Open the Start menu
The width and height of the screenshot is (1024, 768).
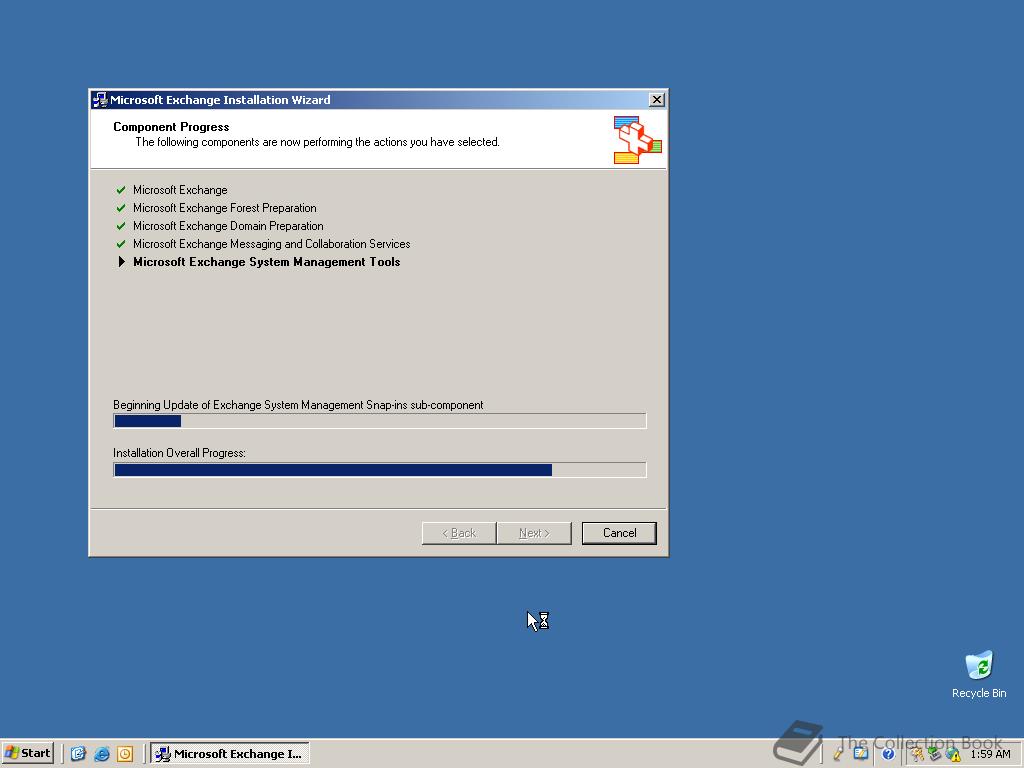click(x=27, y=753)
